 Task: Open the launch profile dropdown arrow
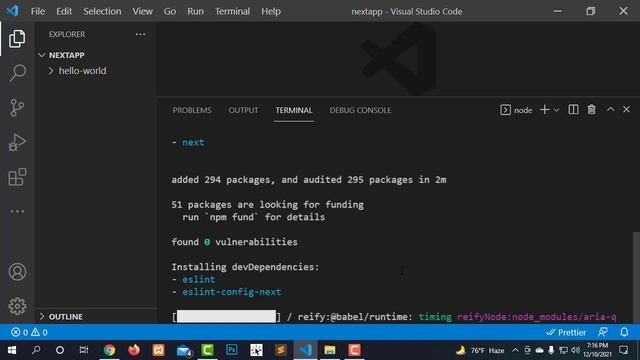[x=556, y=110]
